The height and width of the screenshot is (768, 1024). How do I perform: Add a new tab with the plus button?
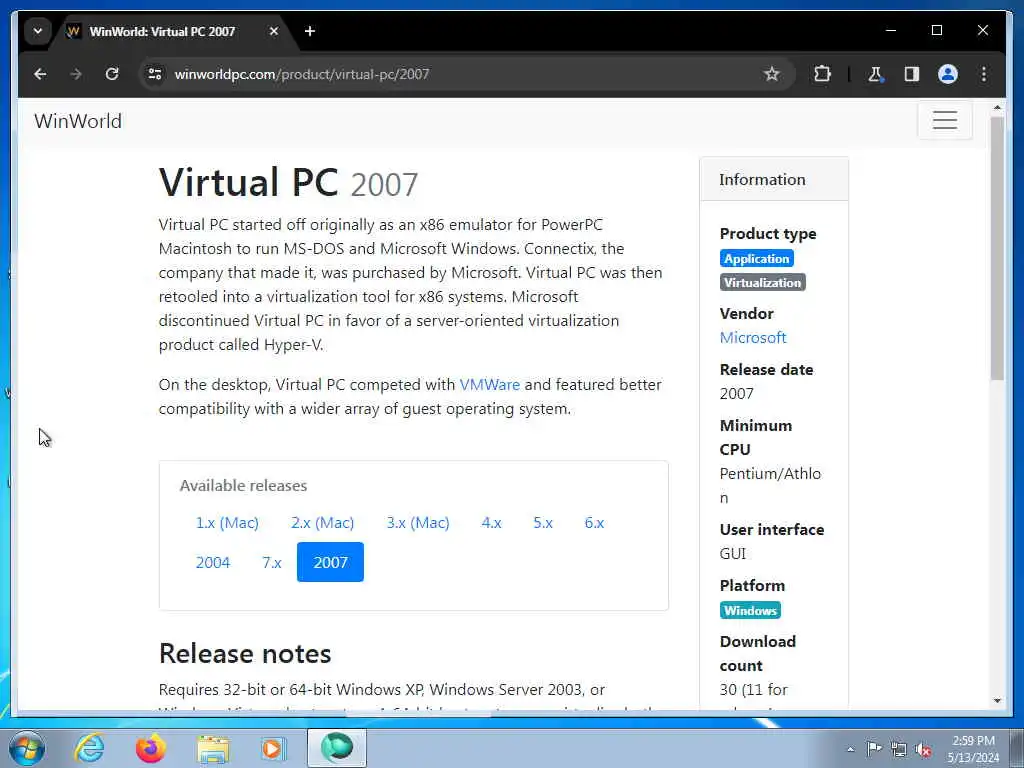(x=310, y=31)
